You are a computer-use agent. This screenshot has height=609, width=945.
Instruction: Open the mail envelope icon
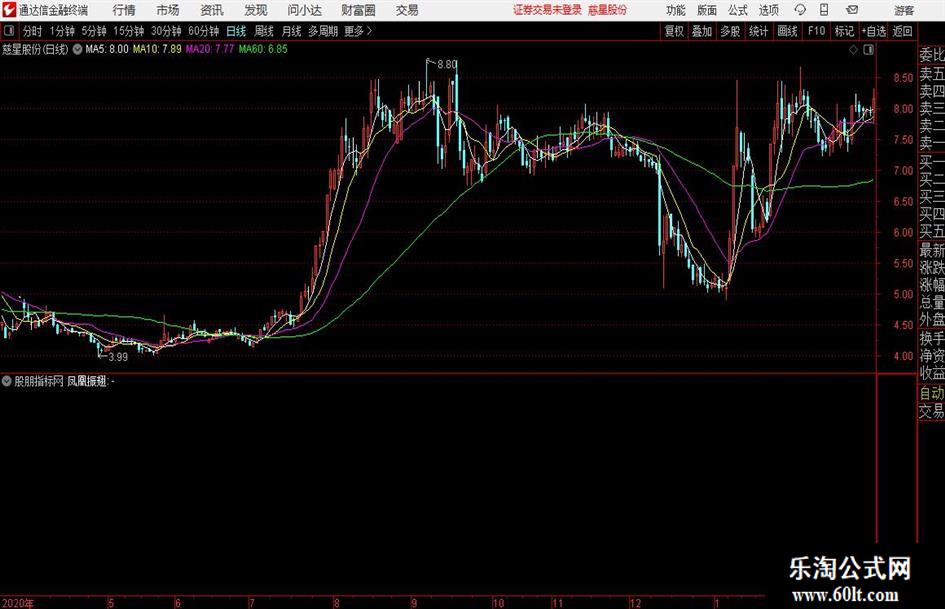(x=852, y=10)
